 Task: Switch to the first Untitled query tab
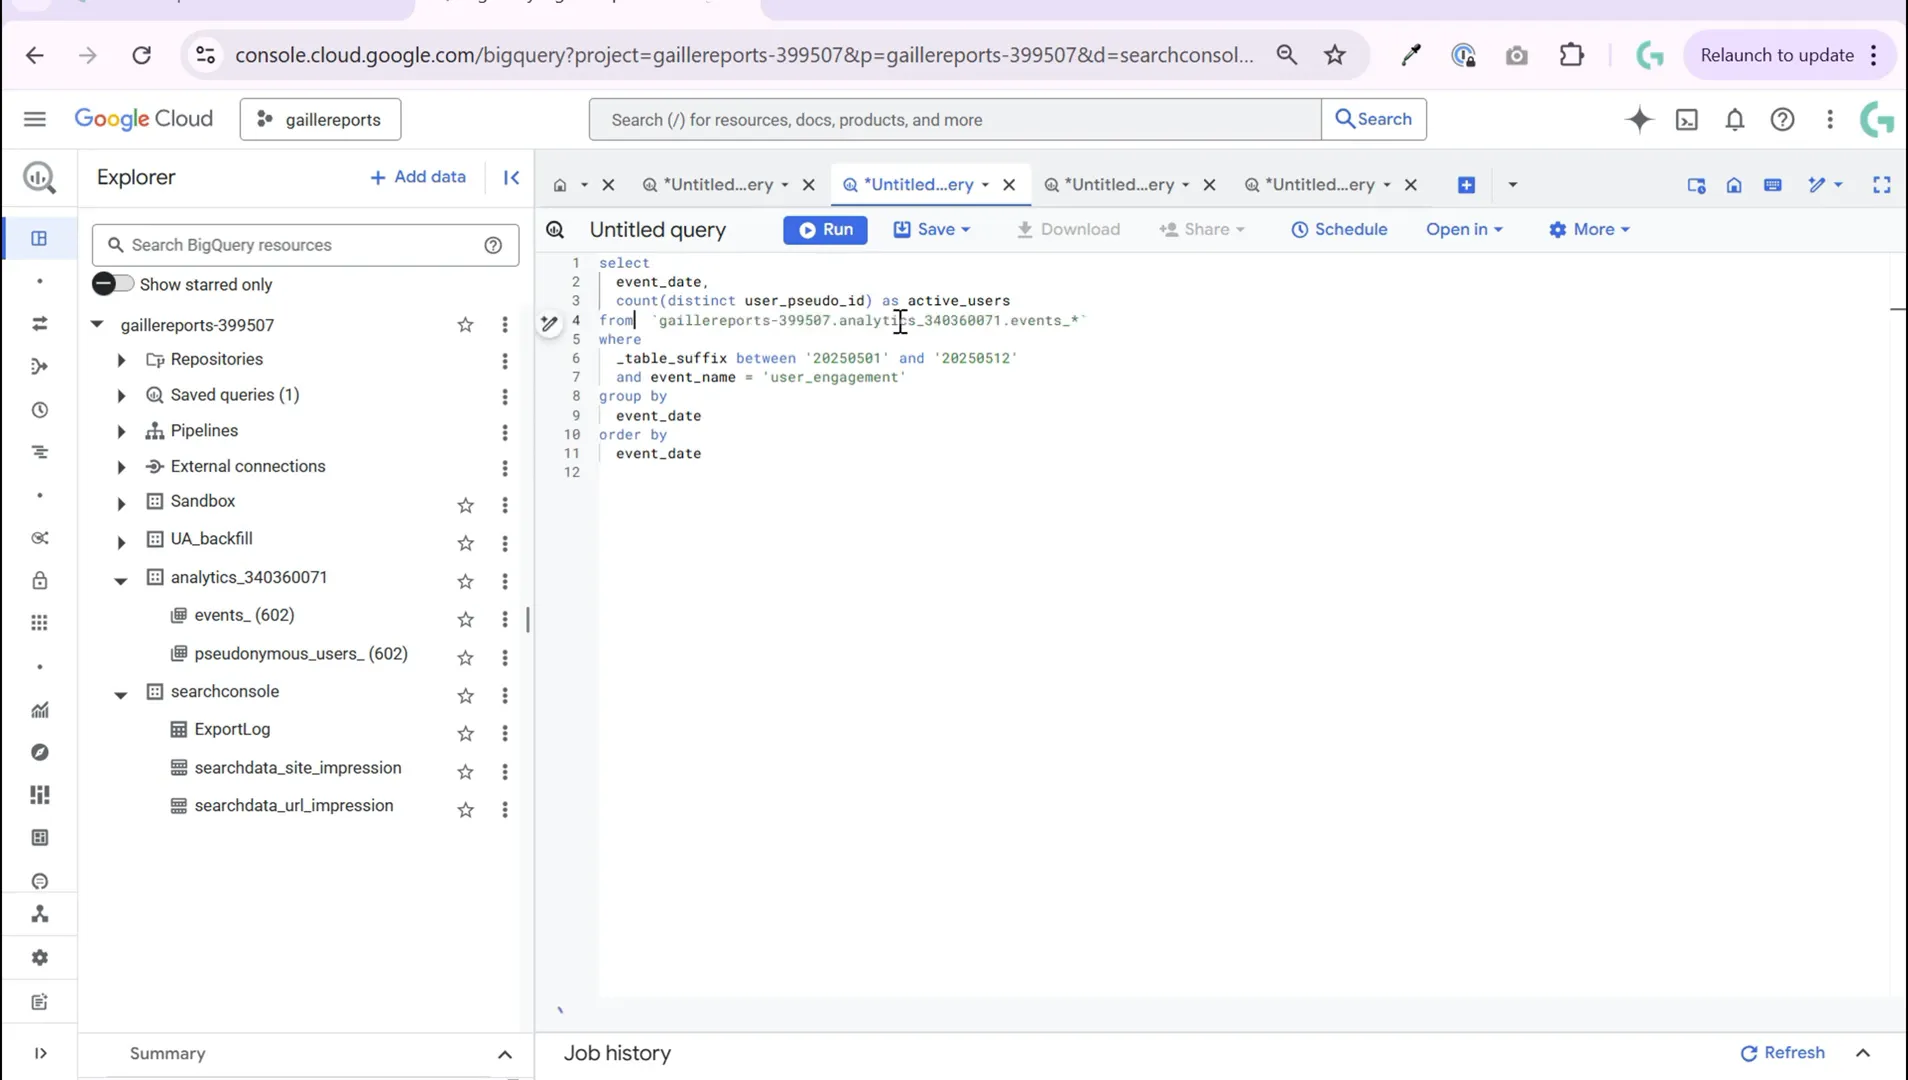[717, 185]
